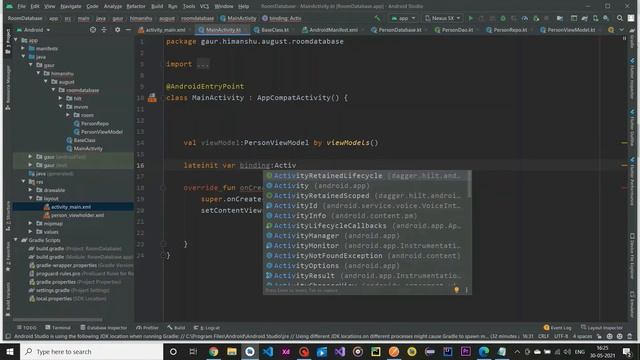Show the hidden editor tabs dropdown arrow

pyautogui.click(x=622, y=30)
